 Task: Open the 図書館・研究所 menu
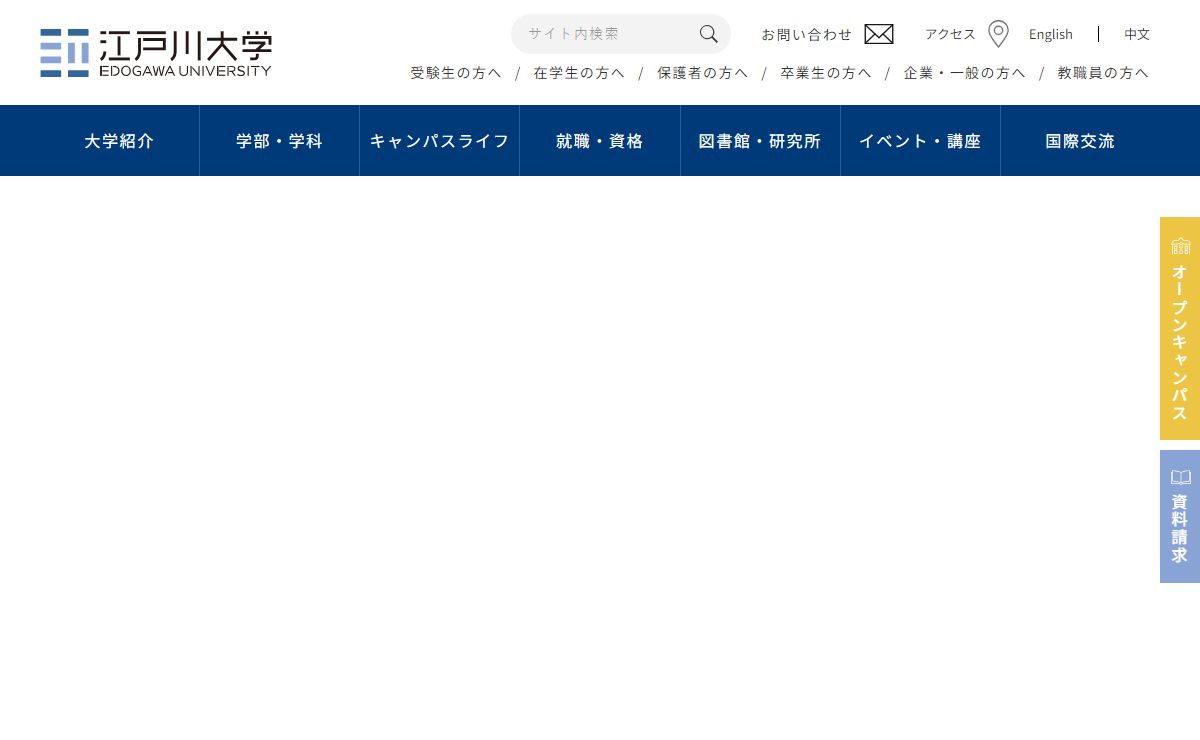click(x=760, y=141)
